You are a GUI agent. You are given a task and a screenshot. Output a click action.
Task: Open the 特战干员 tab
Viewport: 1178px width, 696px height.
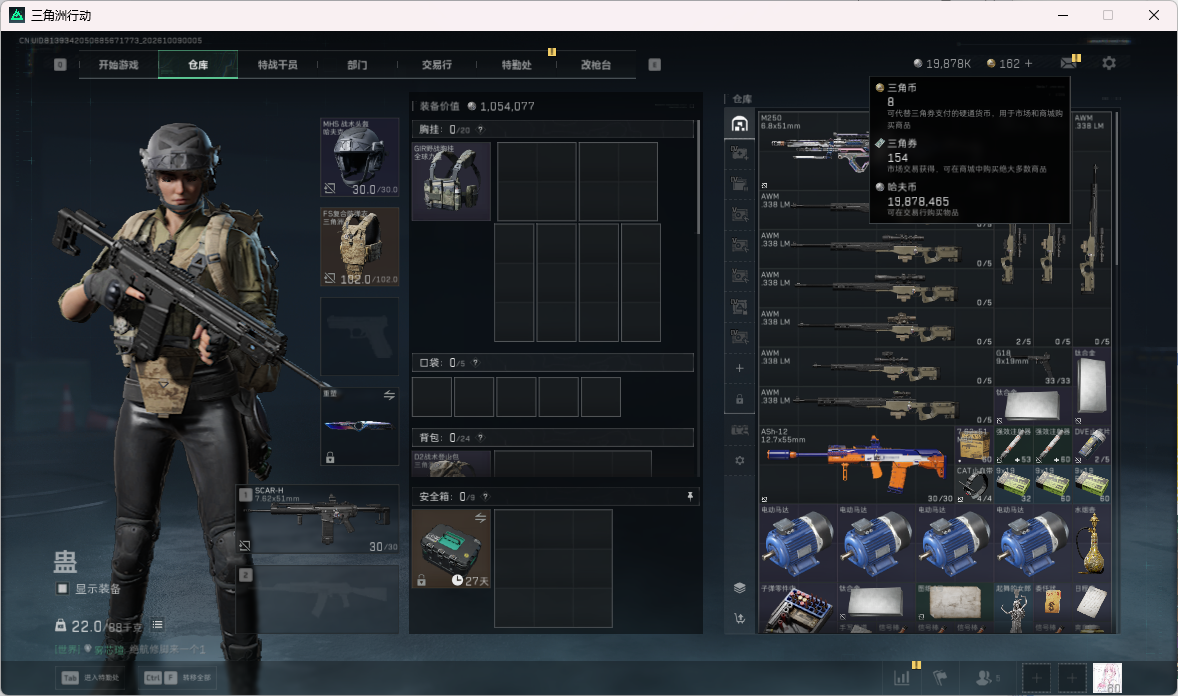(278, 65)
